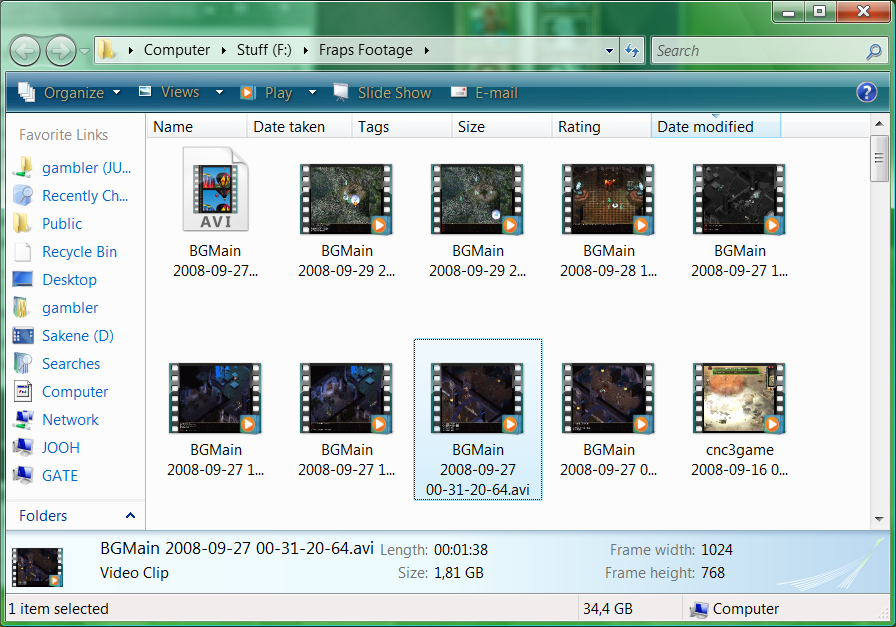Click the Forward navigation arrow
Image resolution: width=896 pixels, height=627 pixels.
pos(61,51)
